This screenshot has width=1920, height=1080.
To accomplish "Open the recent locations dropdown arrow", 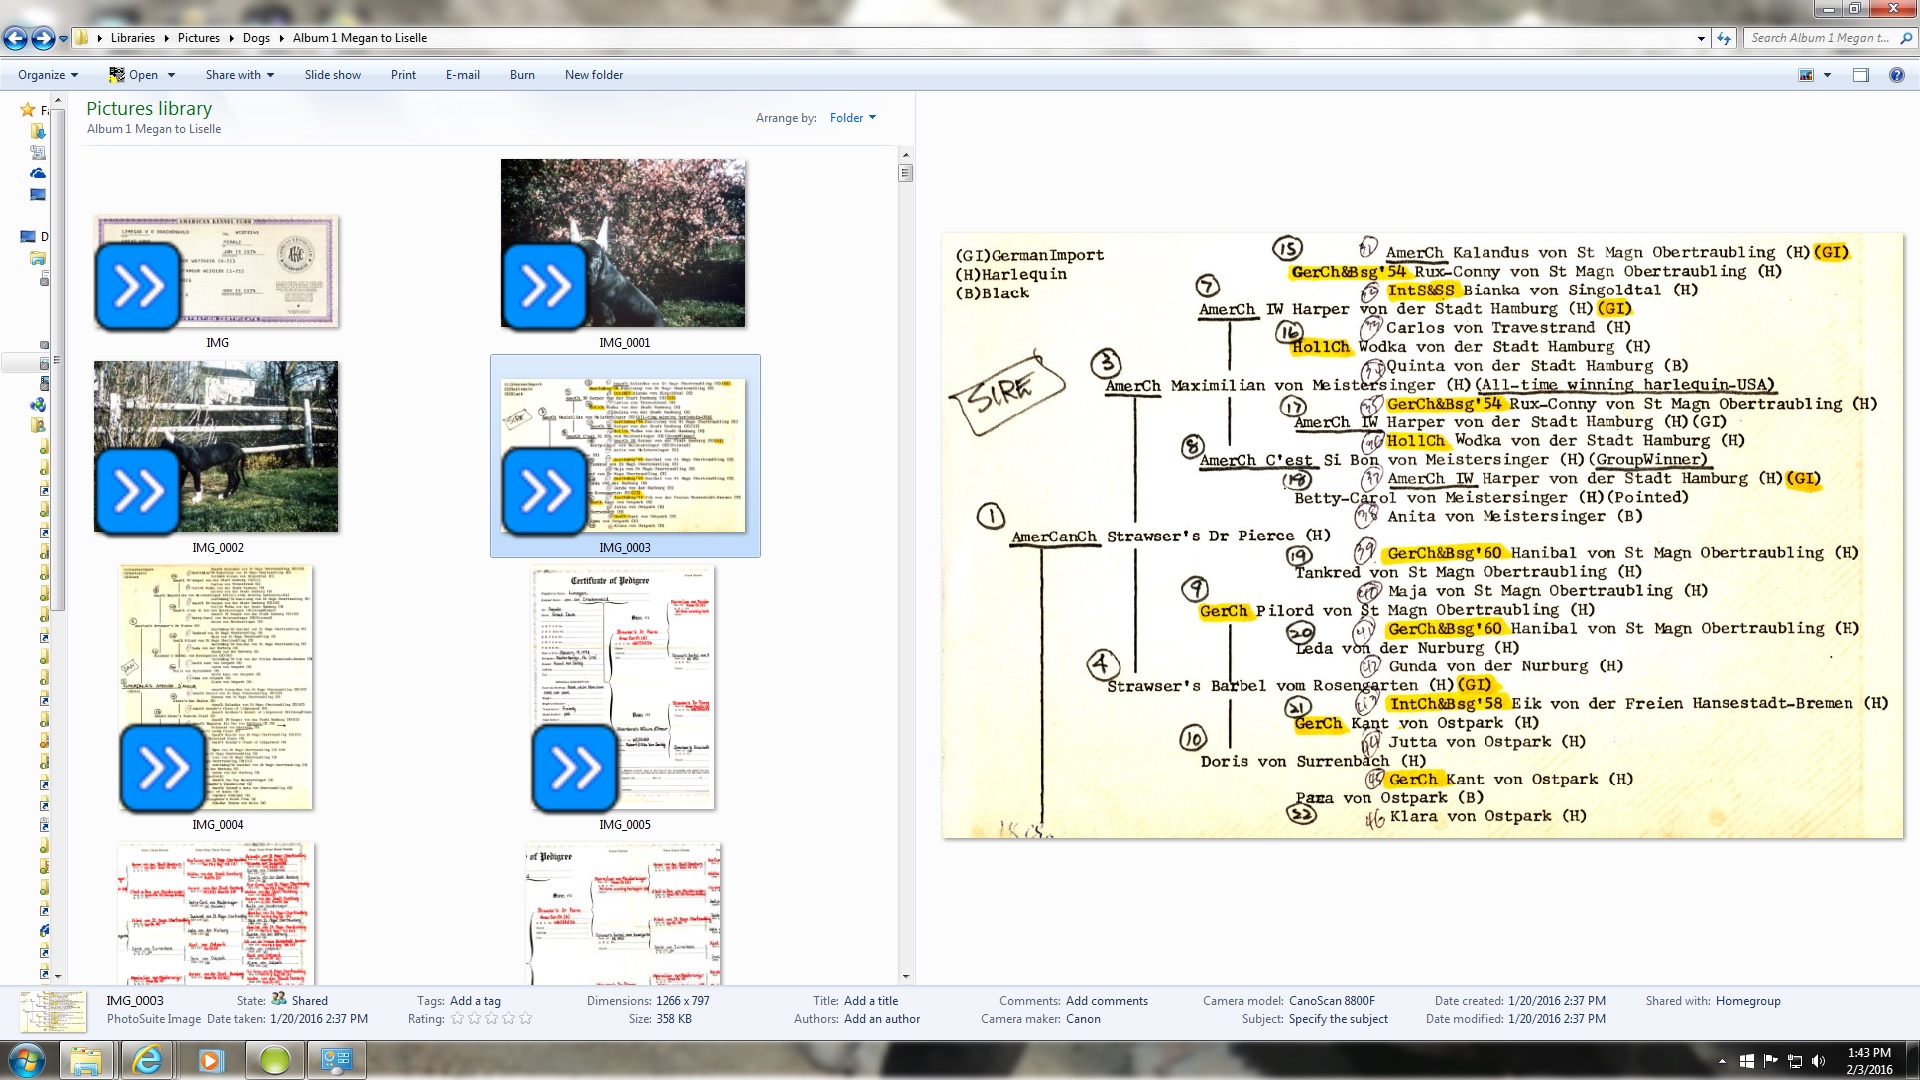I will (x=64, y=39).
